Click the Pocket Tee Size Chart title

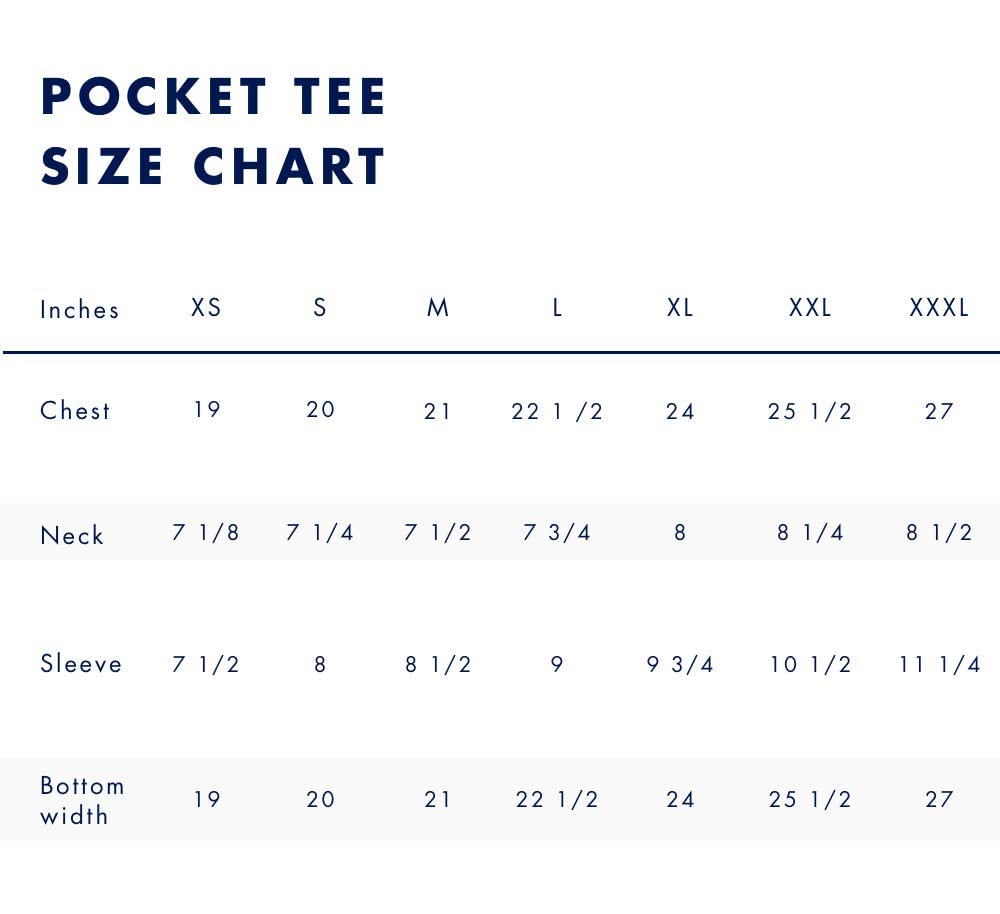[213, 131]
